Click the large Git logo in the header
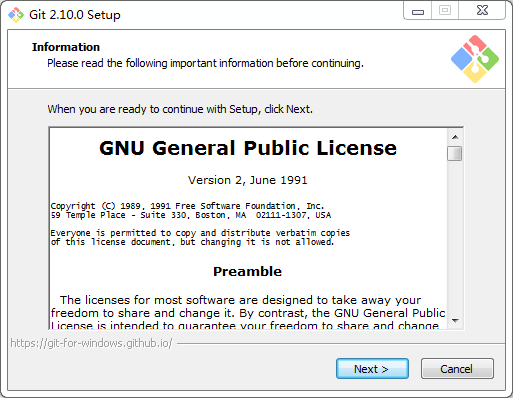Screen dimensions: 513x398 point(475,59)
